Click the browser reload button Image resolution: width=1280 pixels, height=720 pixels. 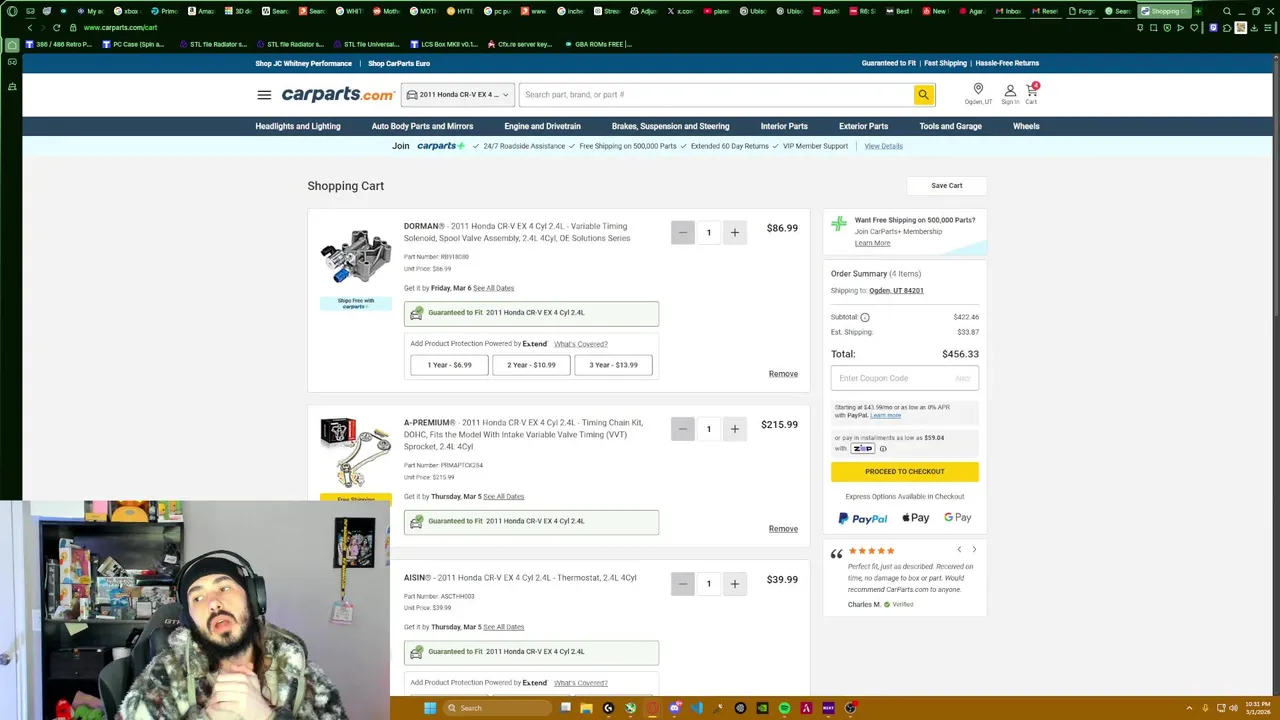[56, 28]
